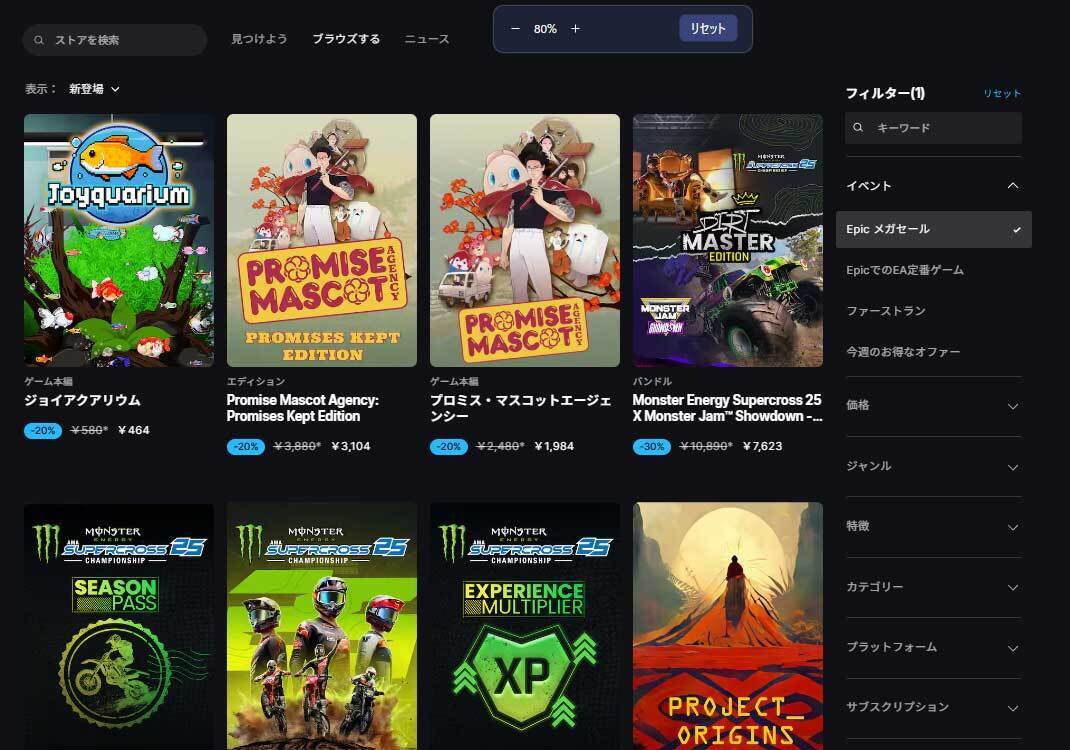Go to the ニュース tab
1070x750 pixels.
[427, 39]
